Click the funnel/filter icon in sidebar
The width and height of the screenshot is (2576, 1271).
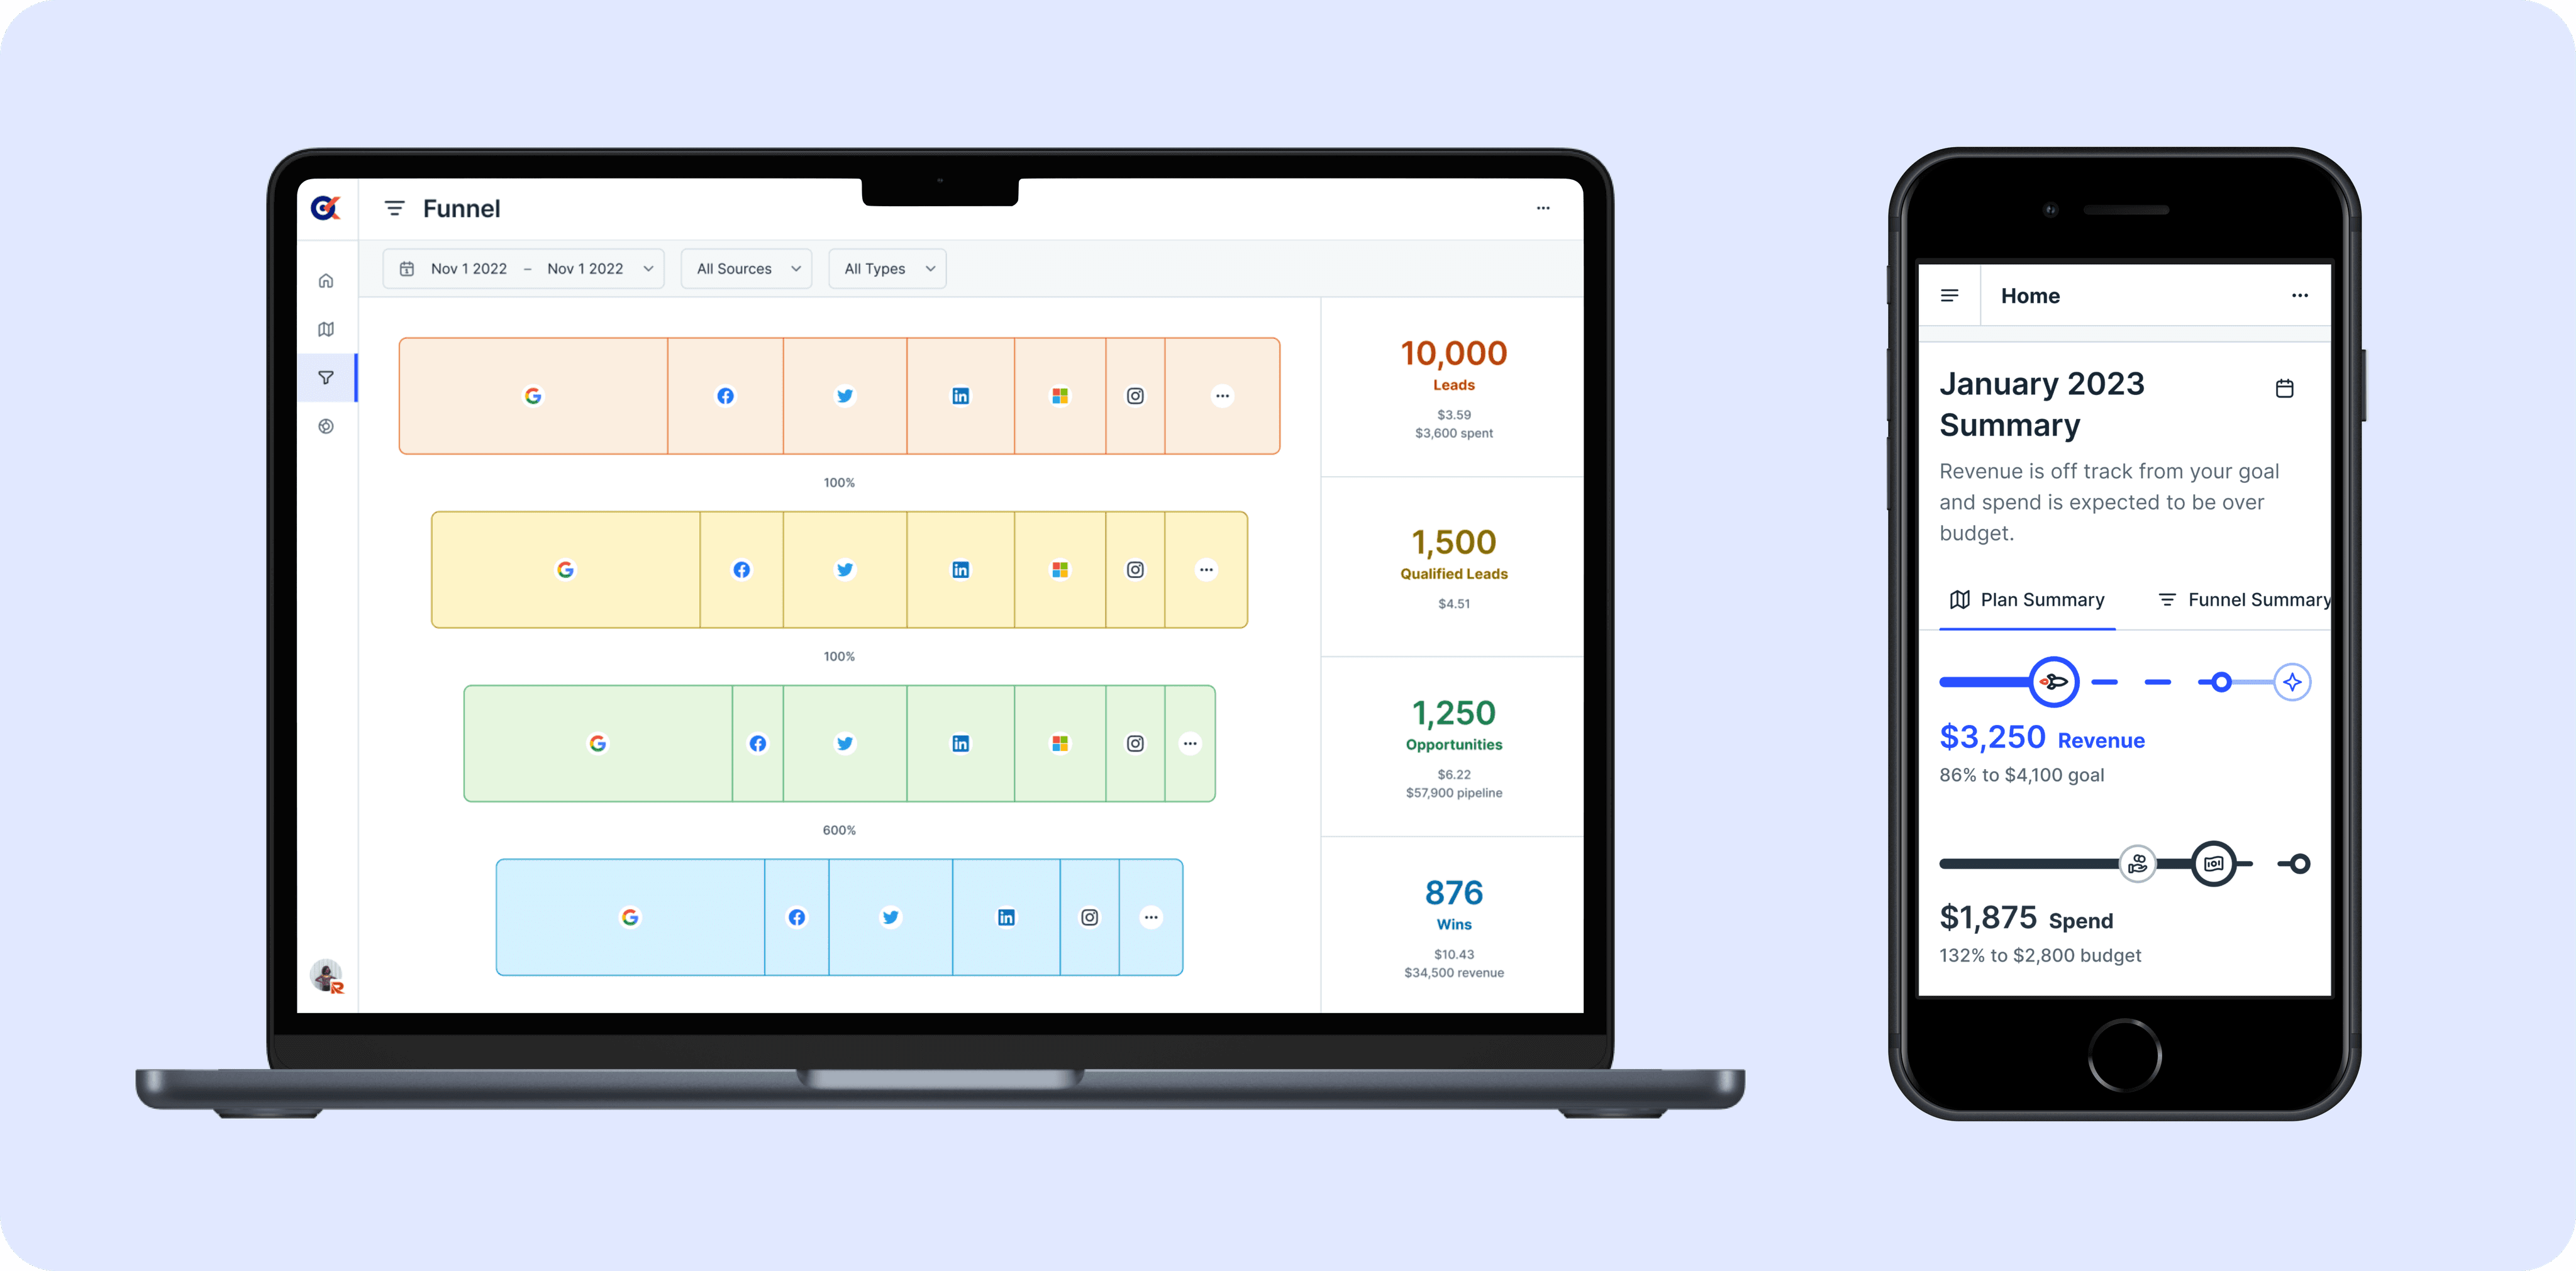click(x=327, y=379)
